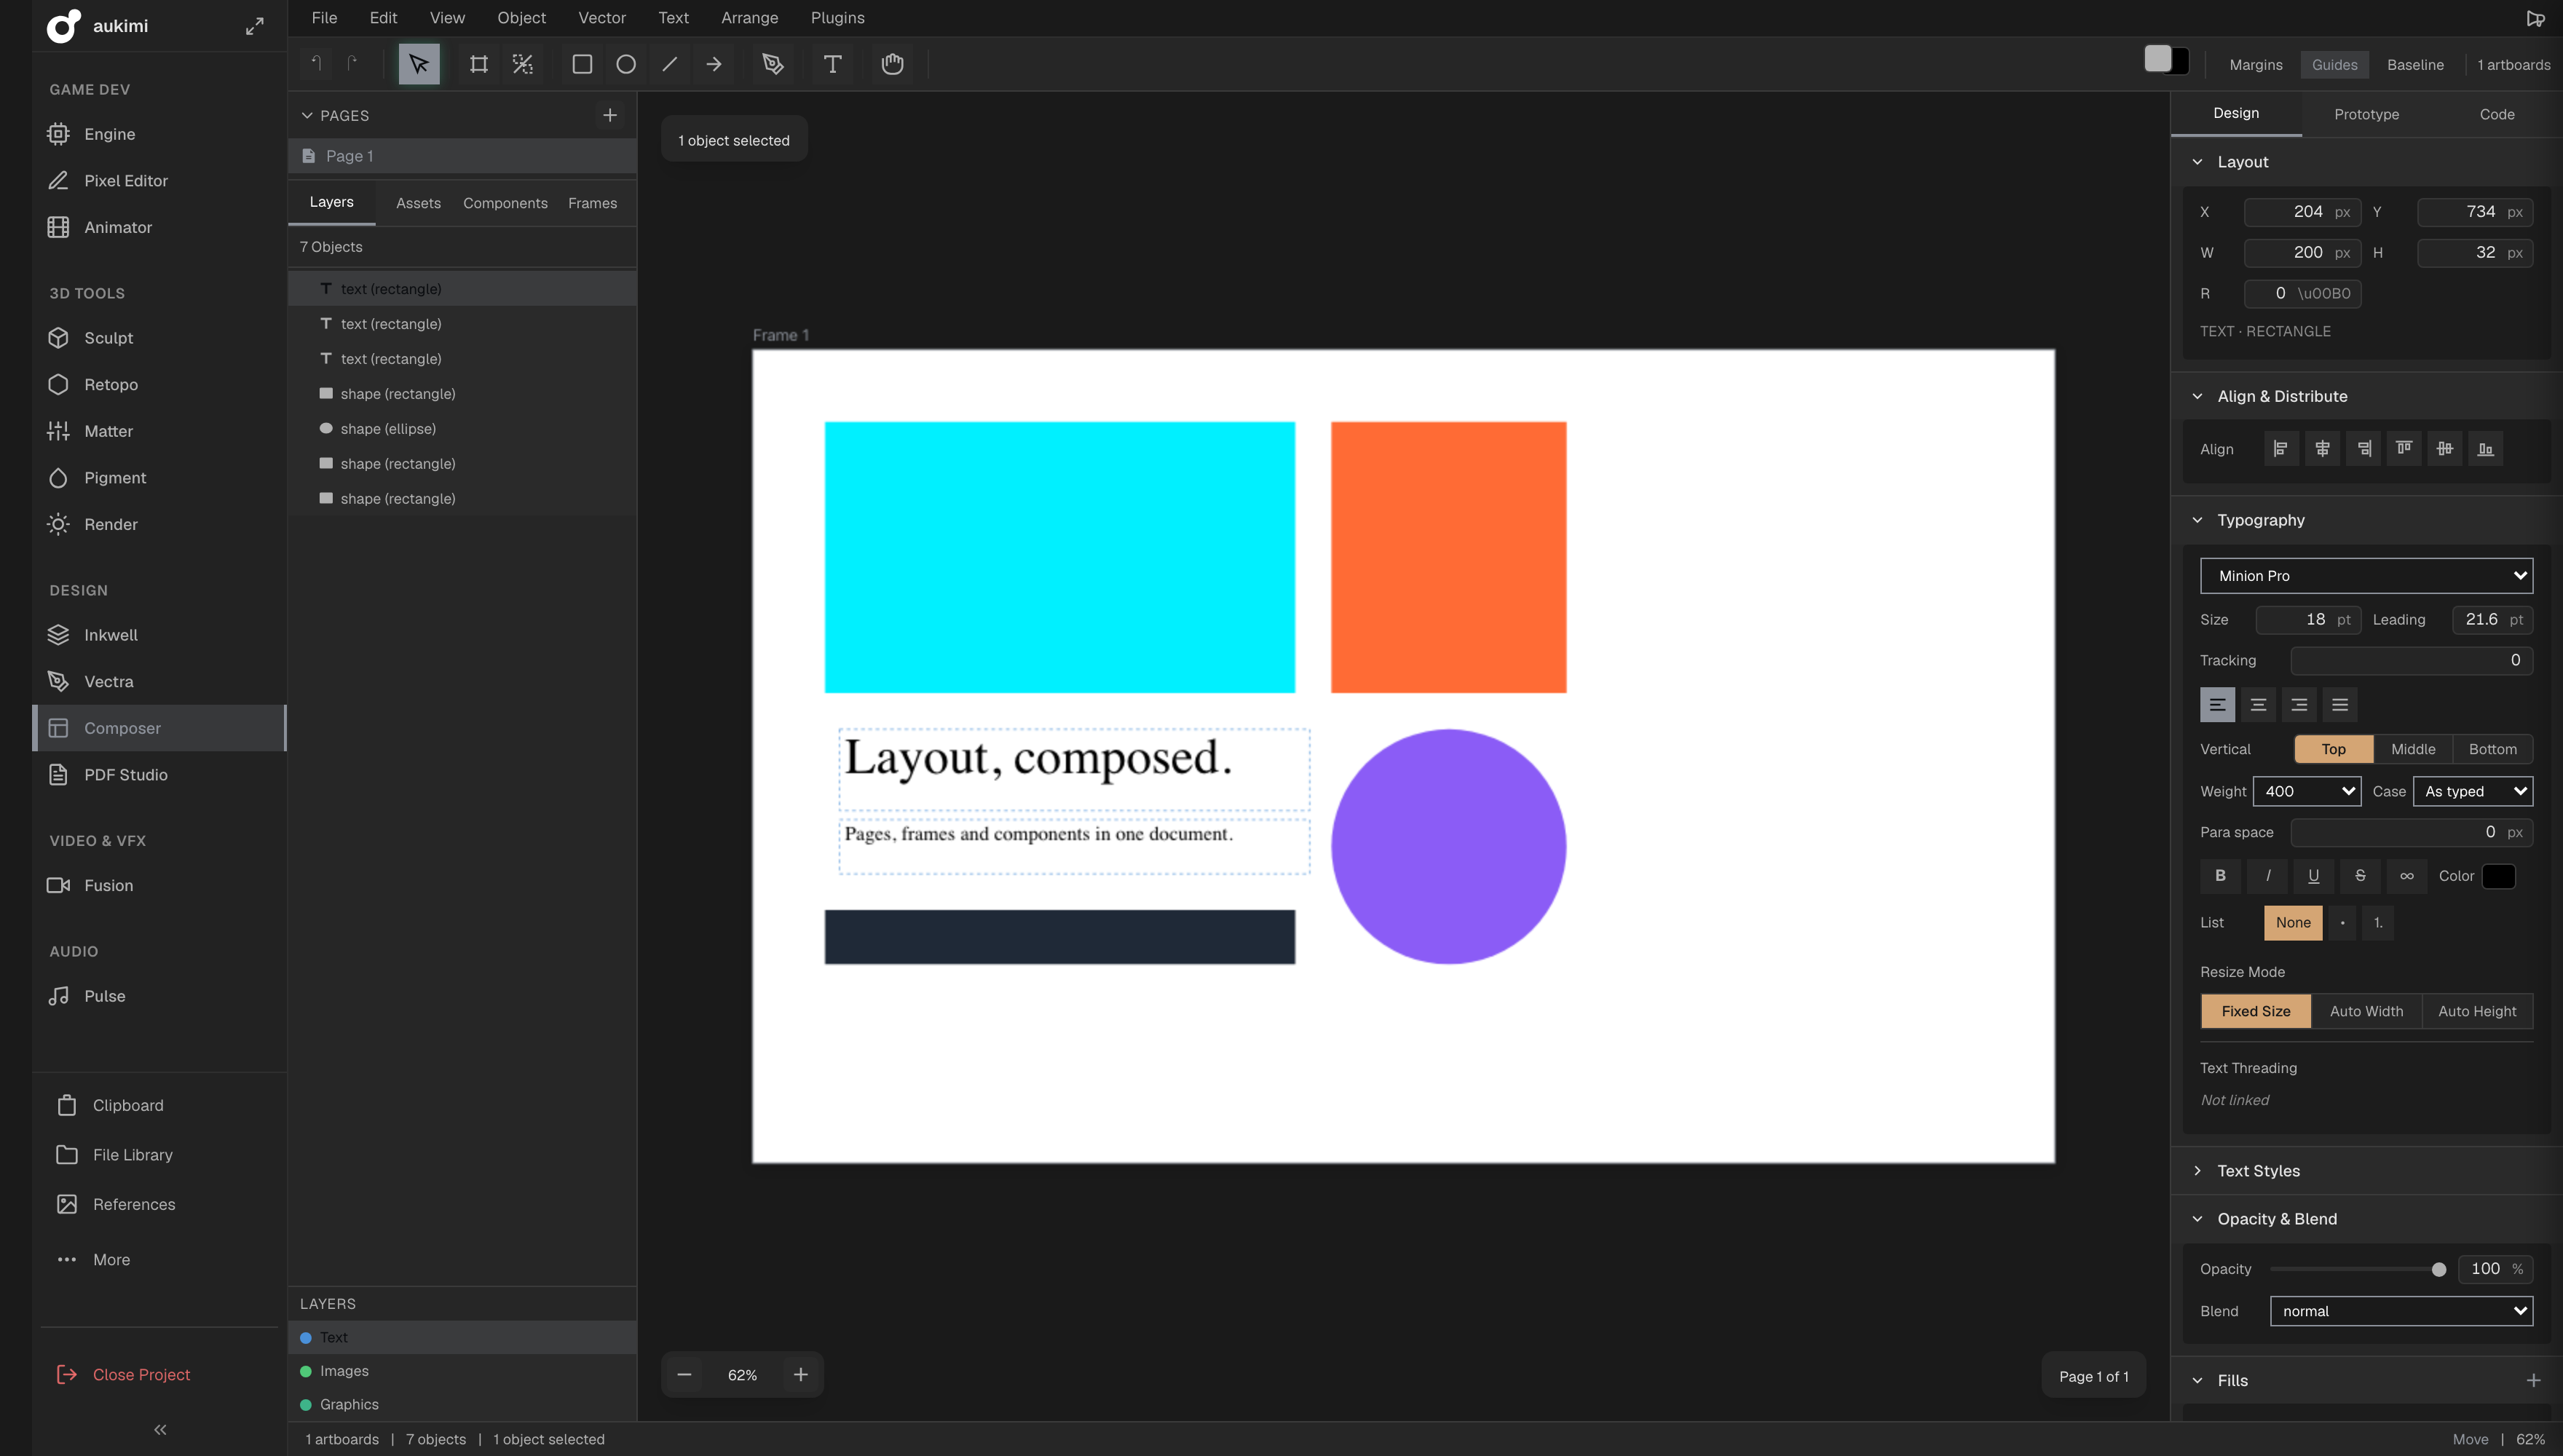Align objects to vertical middle
Image resolution: width=2563 pixels, height=1456 pixels.
[2445, 449]
